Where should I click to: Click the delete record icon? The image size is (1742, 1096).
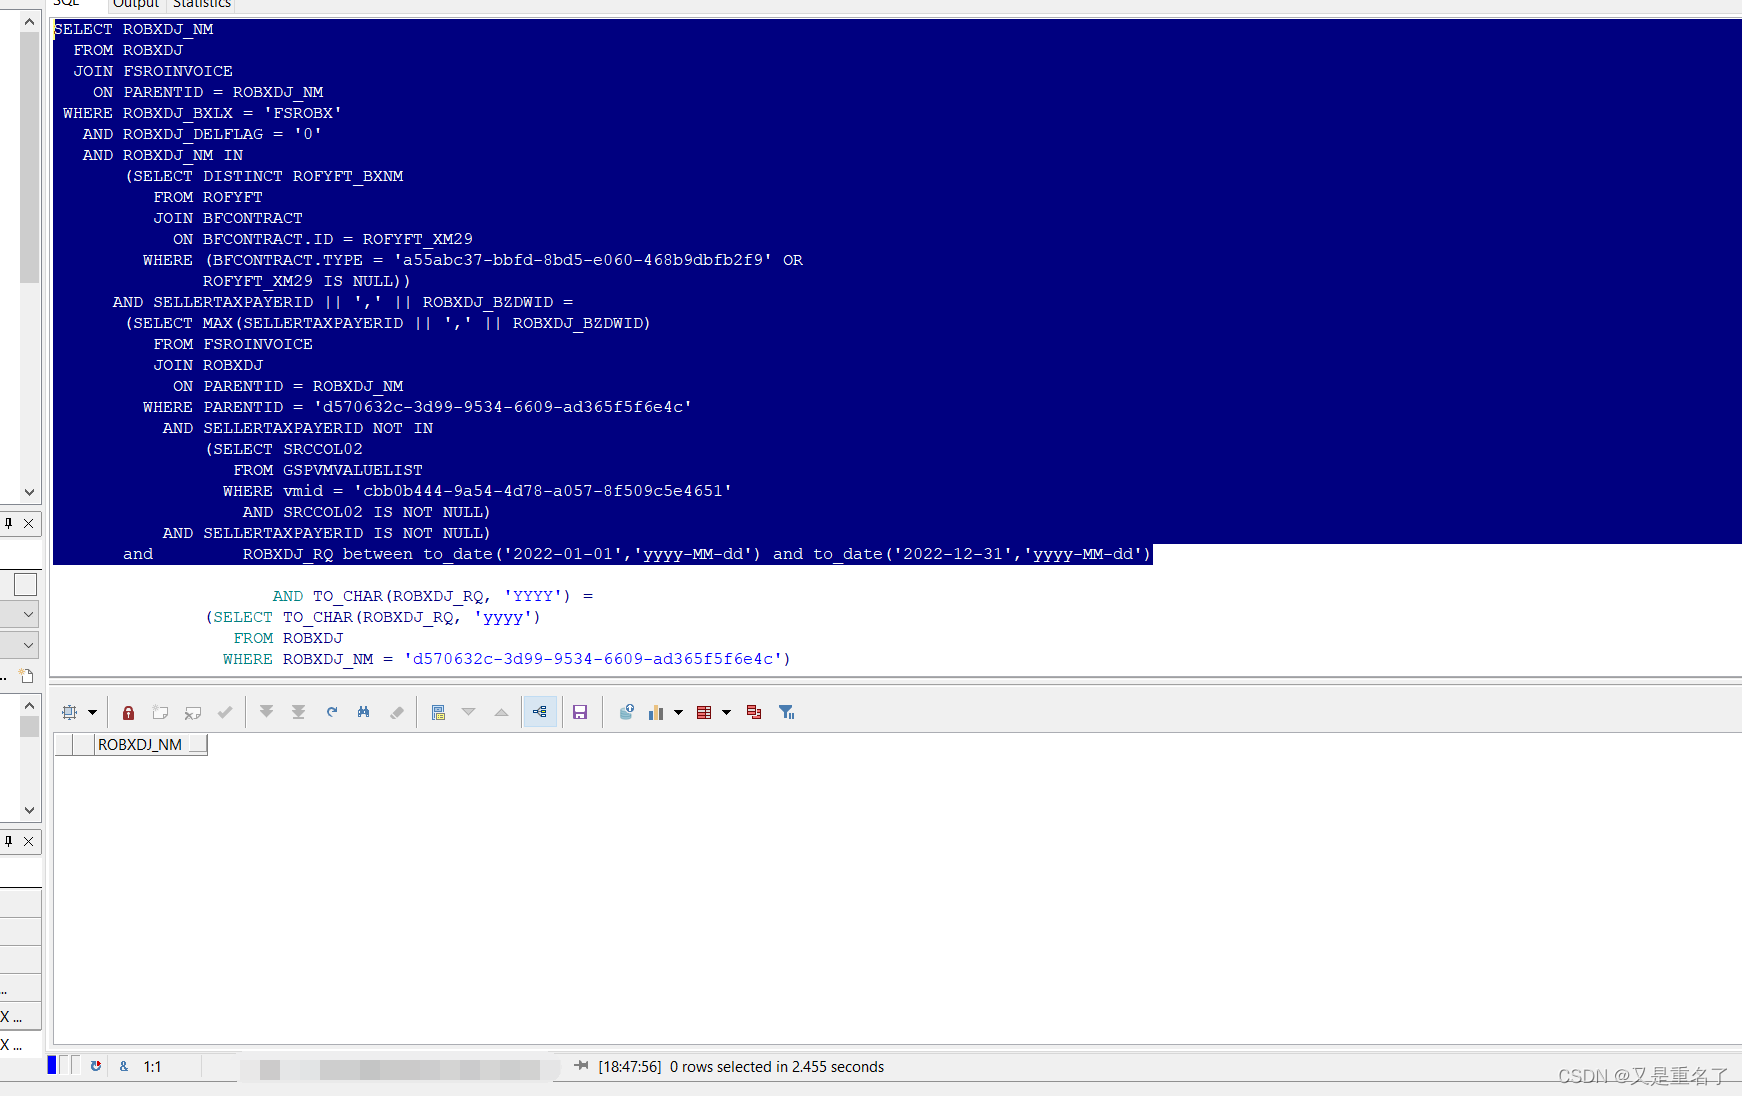pos(193,712)
